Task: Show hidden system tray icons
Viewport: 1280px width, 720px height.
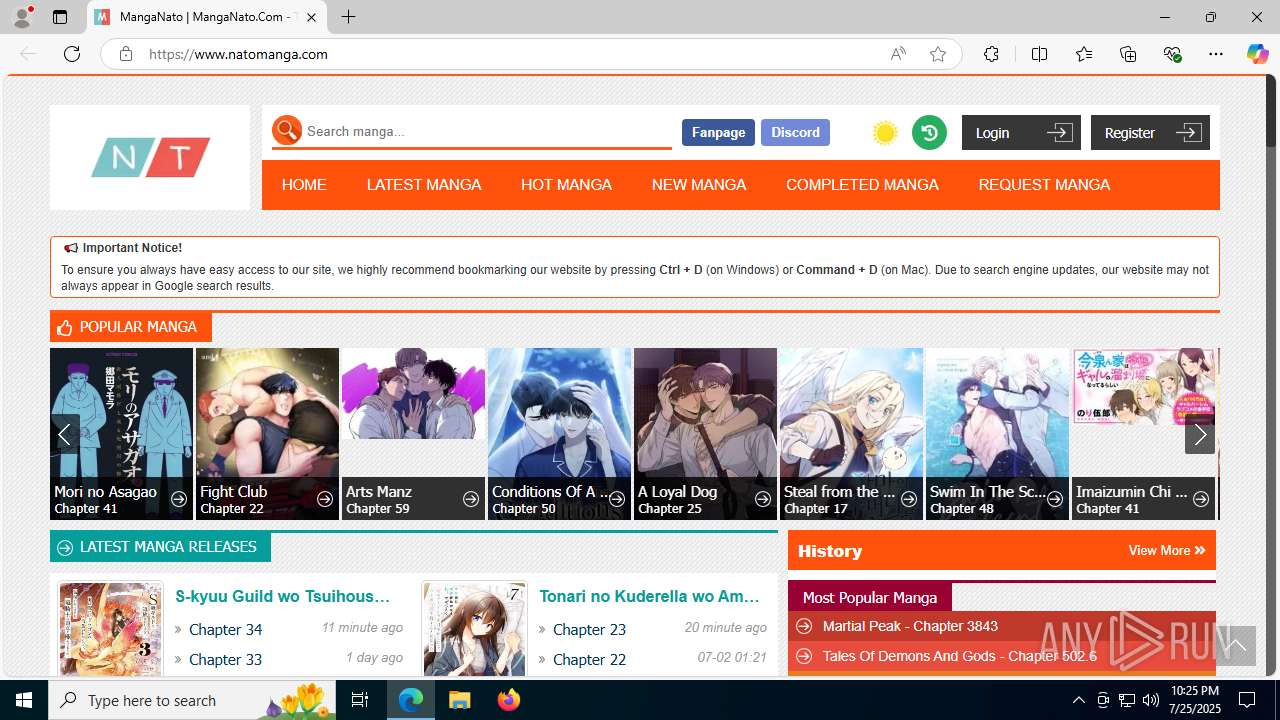Action: [1078, 700]
